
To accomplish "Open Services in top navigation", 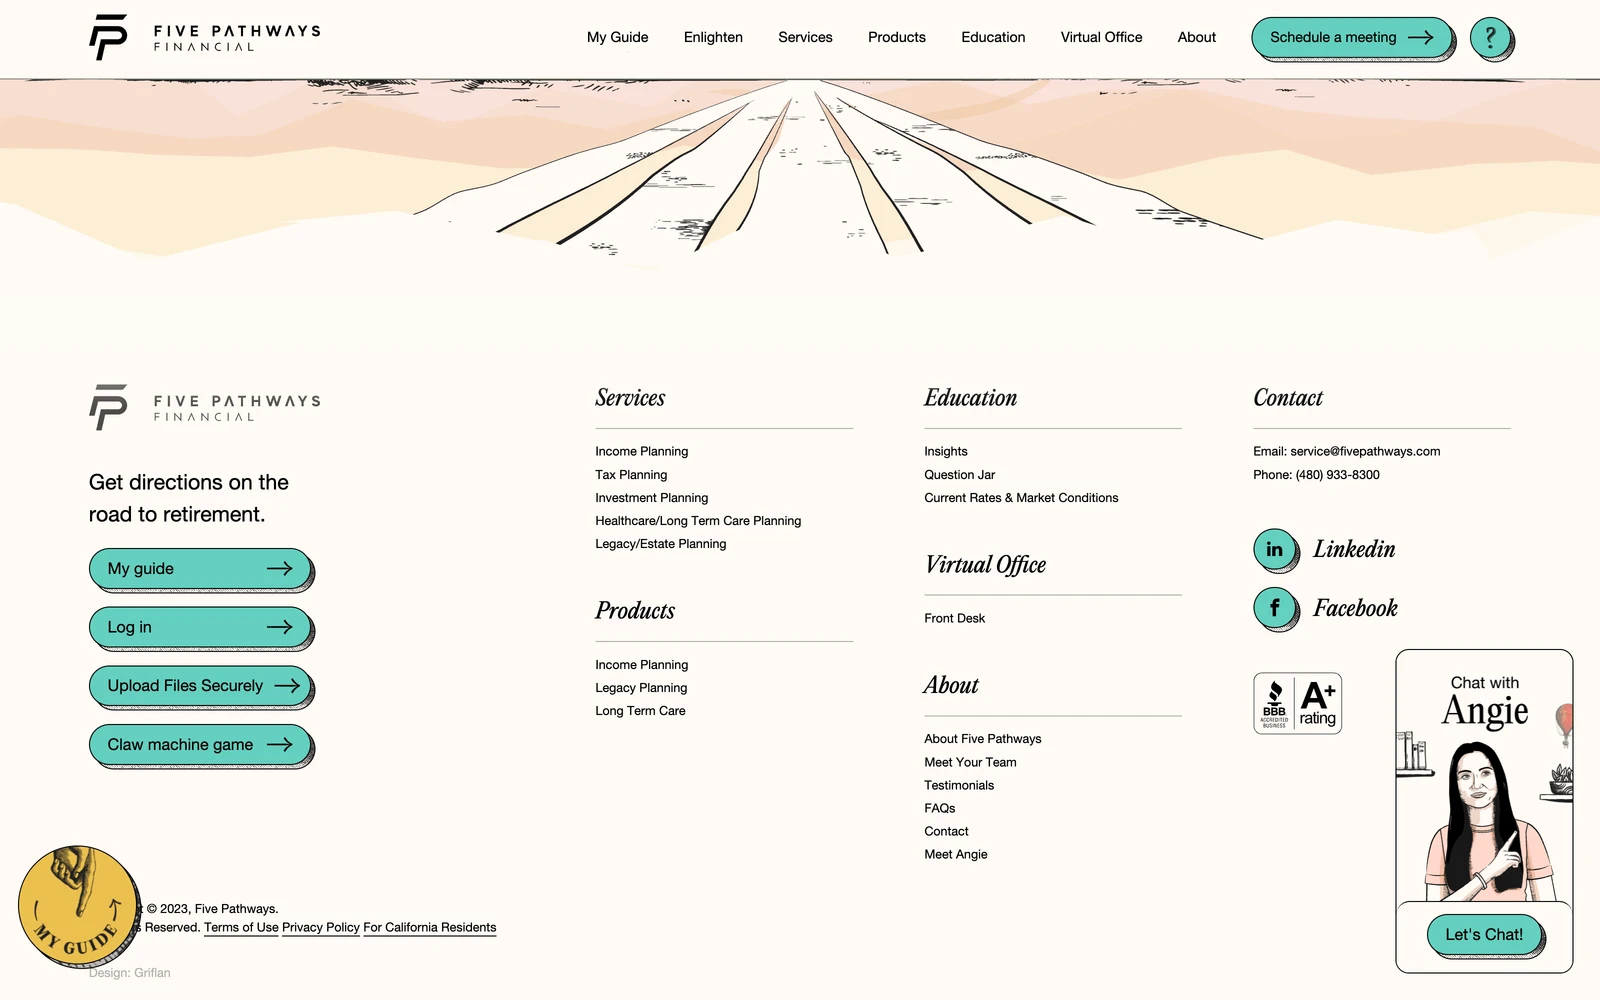I will click(805, 37).
